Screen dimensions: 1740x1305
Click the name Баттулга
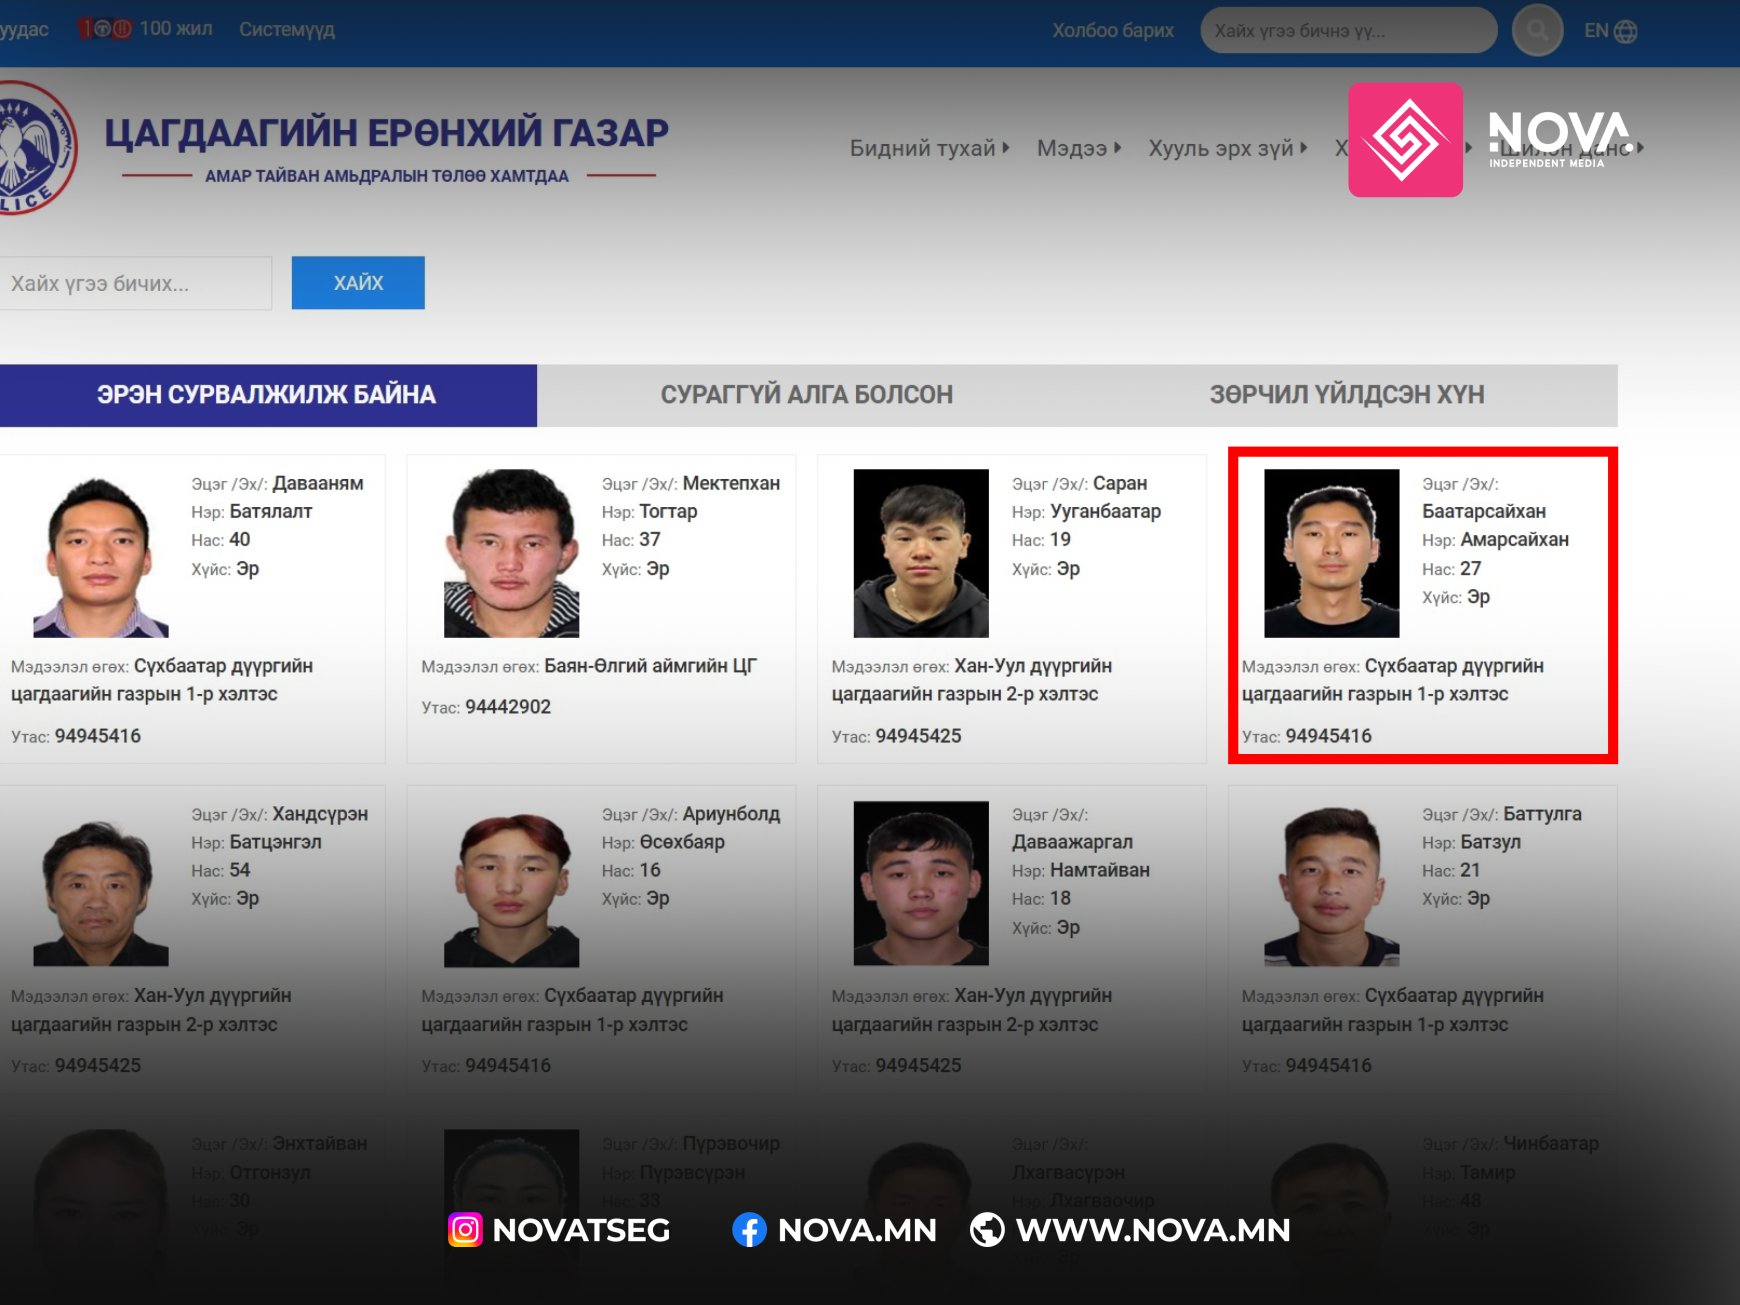tap(1542, 814)
